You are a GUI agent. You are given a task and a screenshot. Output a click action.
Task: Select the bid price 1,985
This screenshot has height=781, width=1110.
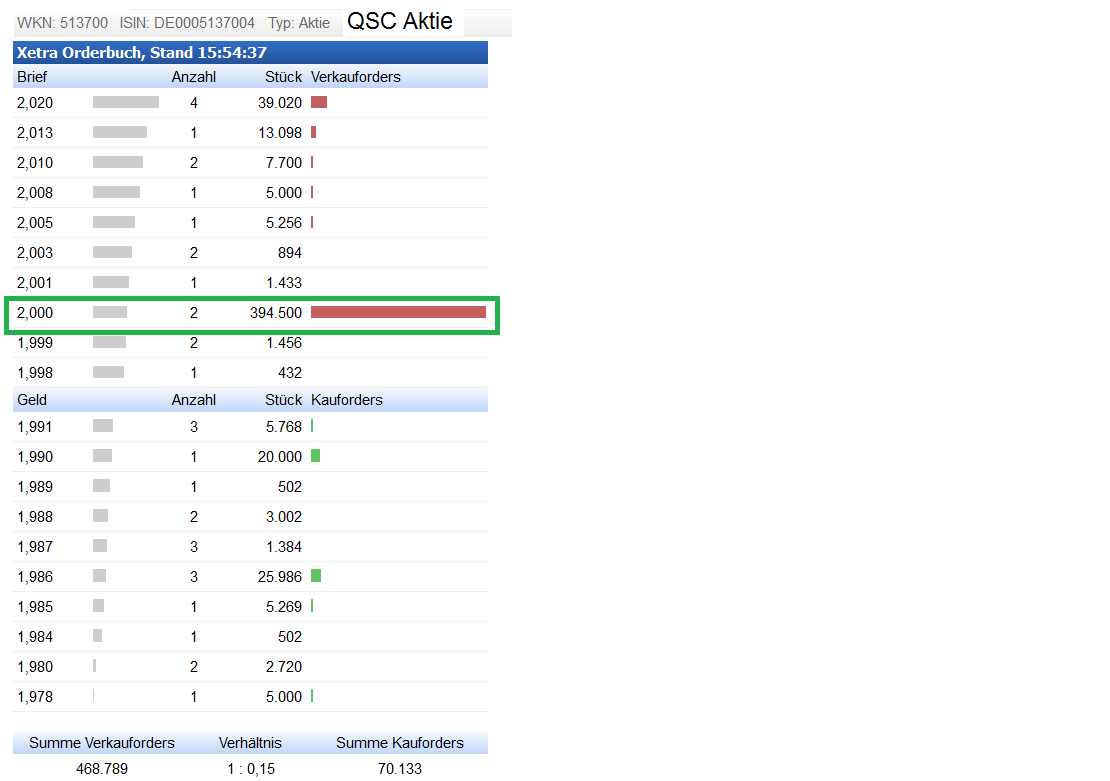[x=35, y=607]
